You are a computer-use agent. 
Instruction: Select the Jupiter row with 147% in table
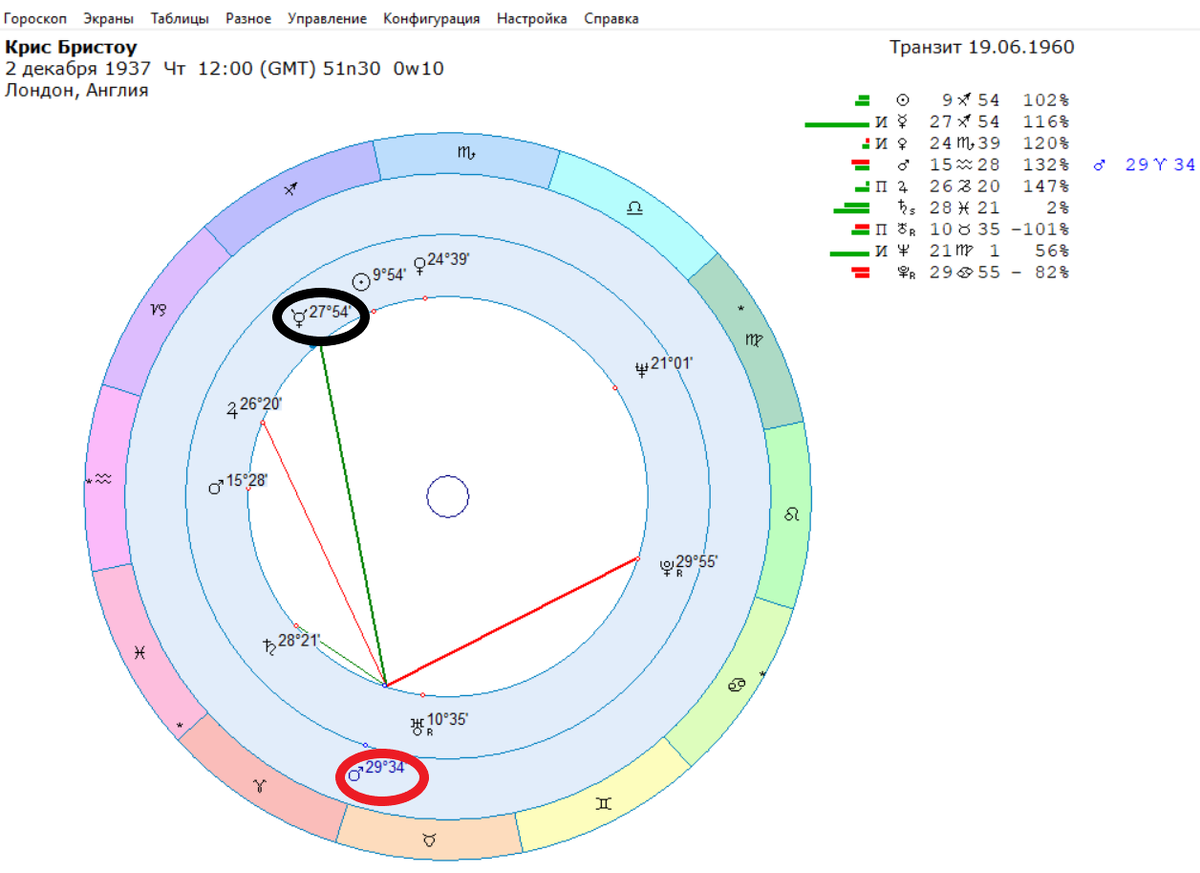coord(960,186)
